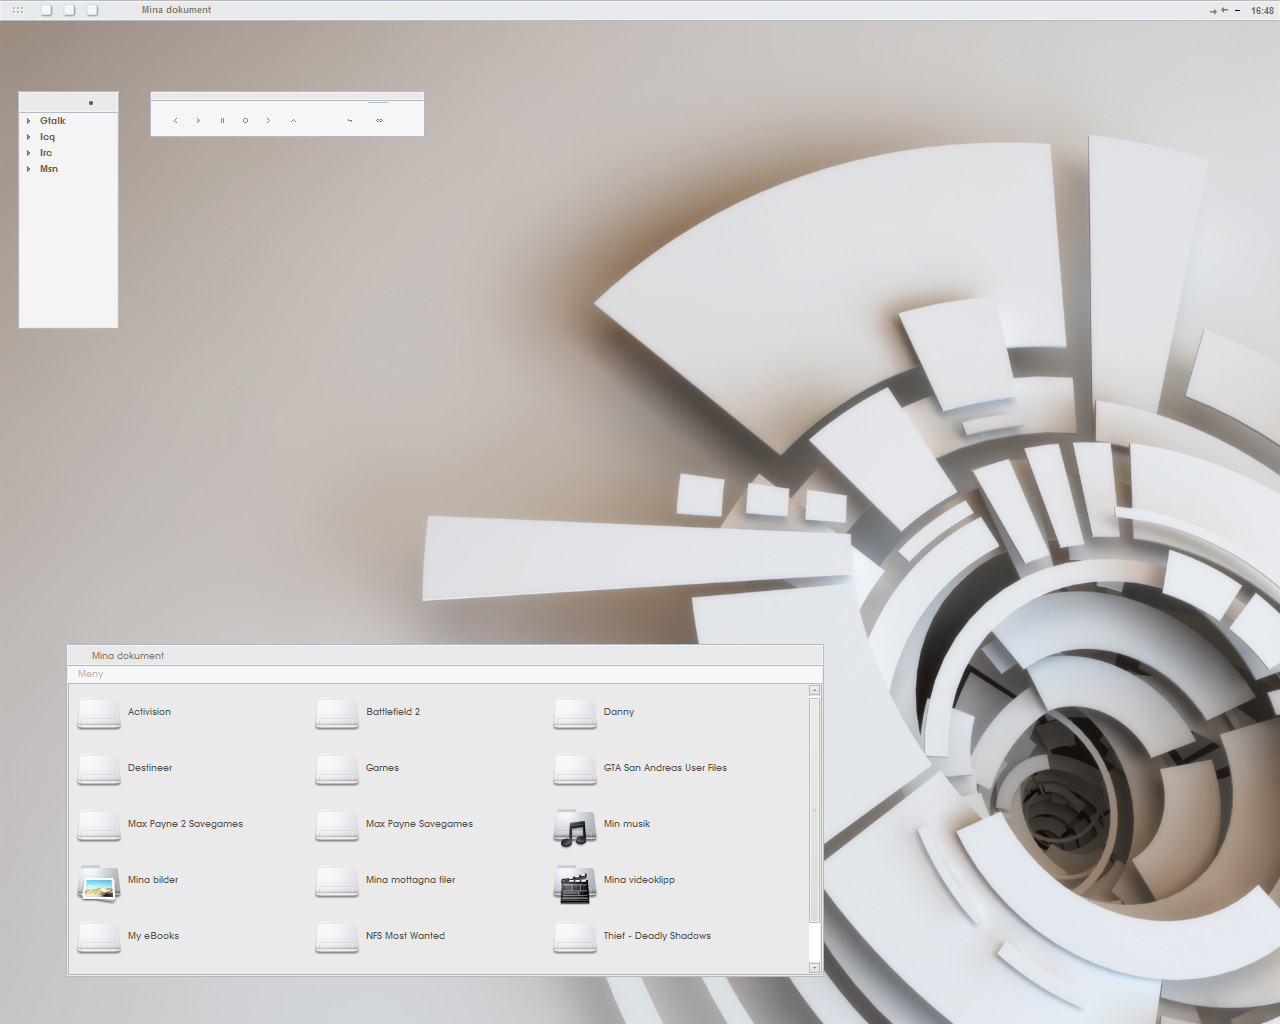
Task: Open the Min musik music-note folder icon
Action: point(575,827)
